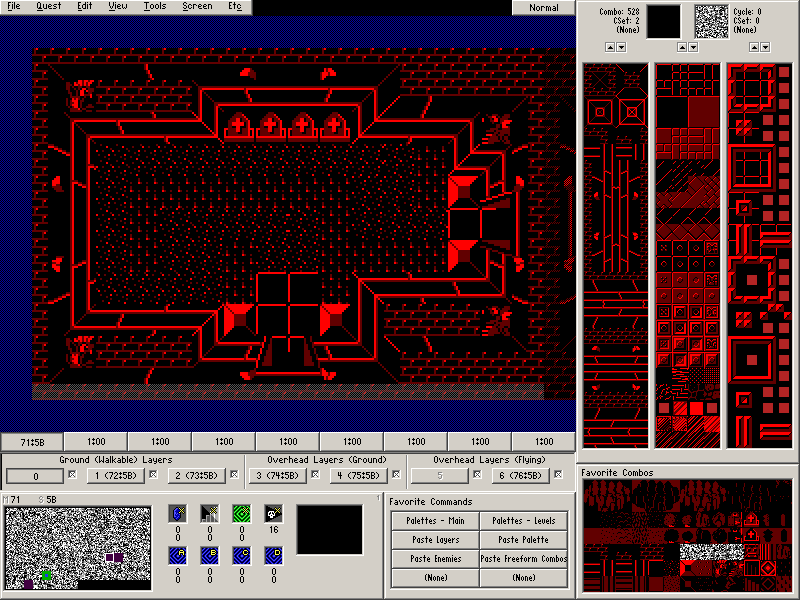Select the blue warp return D icon
The width and height of the screenshot is (800, 600).
coord(274,556)
